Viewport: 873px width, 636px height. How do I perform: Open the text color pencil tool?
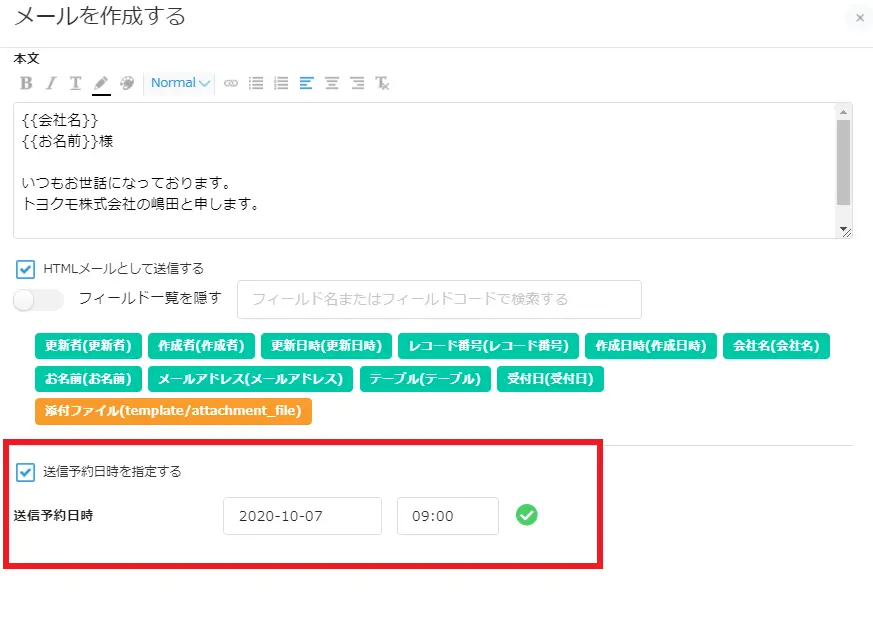tap(101, 84)
